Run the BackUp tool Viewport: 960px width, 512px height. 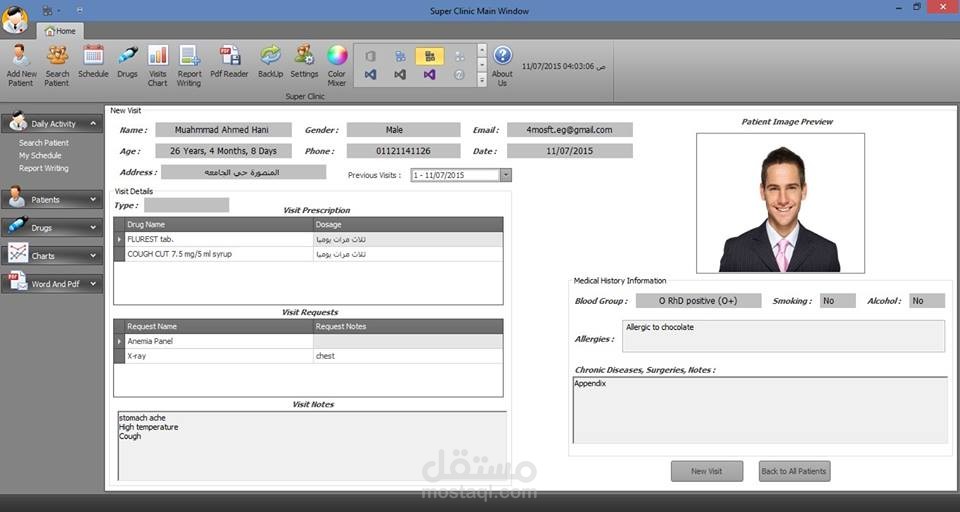tap(270, 61)
